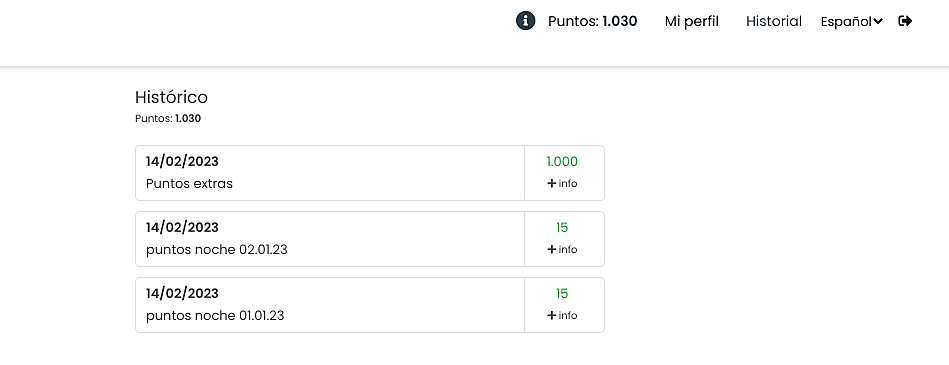Image resolution: width=949 pixels, height=365 pixels.
Task: Expand +info for puntos noche 02.01.23
Action: pyautogui.click(x=562, y=249)
